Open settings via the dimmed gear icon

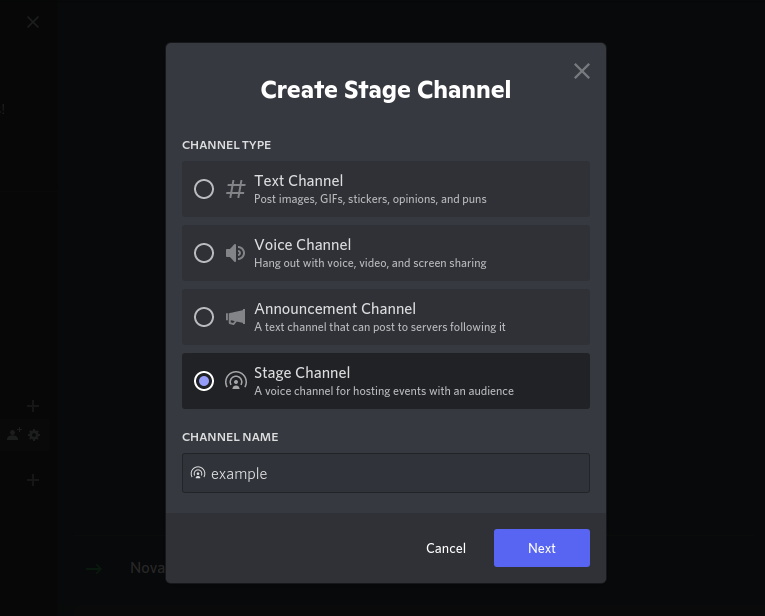pos(34,435)
